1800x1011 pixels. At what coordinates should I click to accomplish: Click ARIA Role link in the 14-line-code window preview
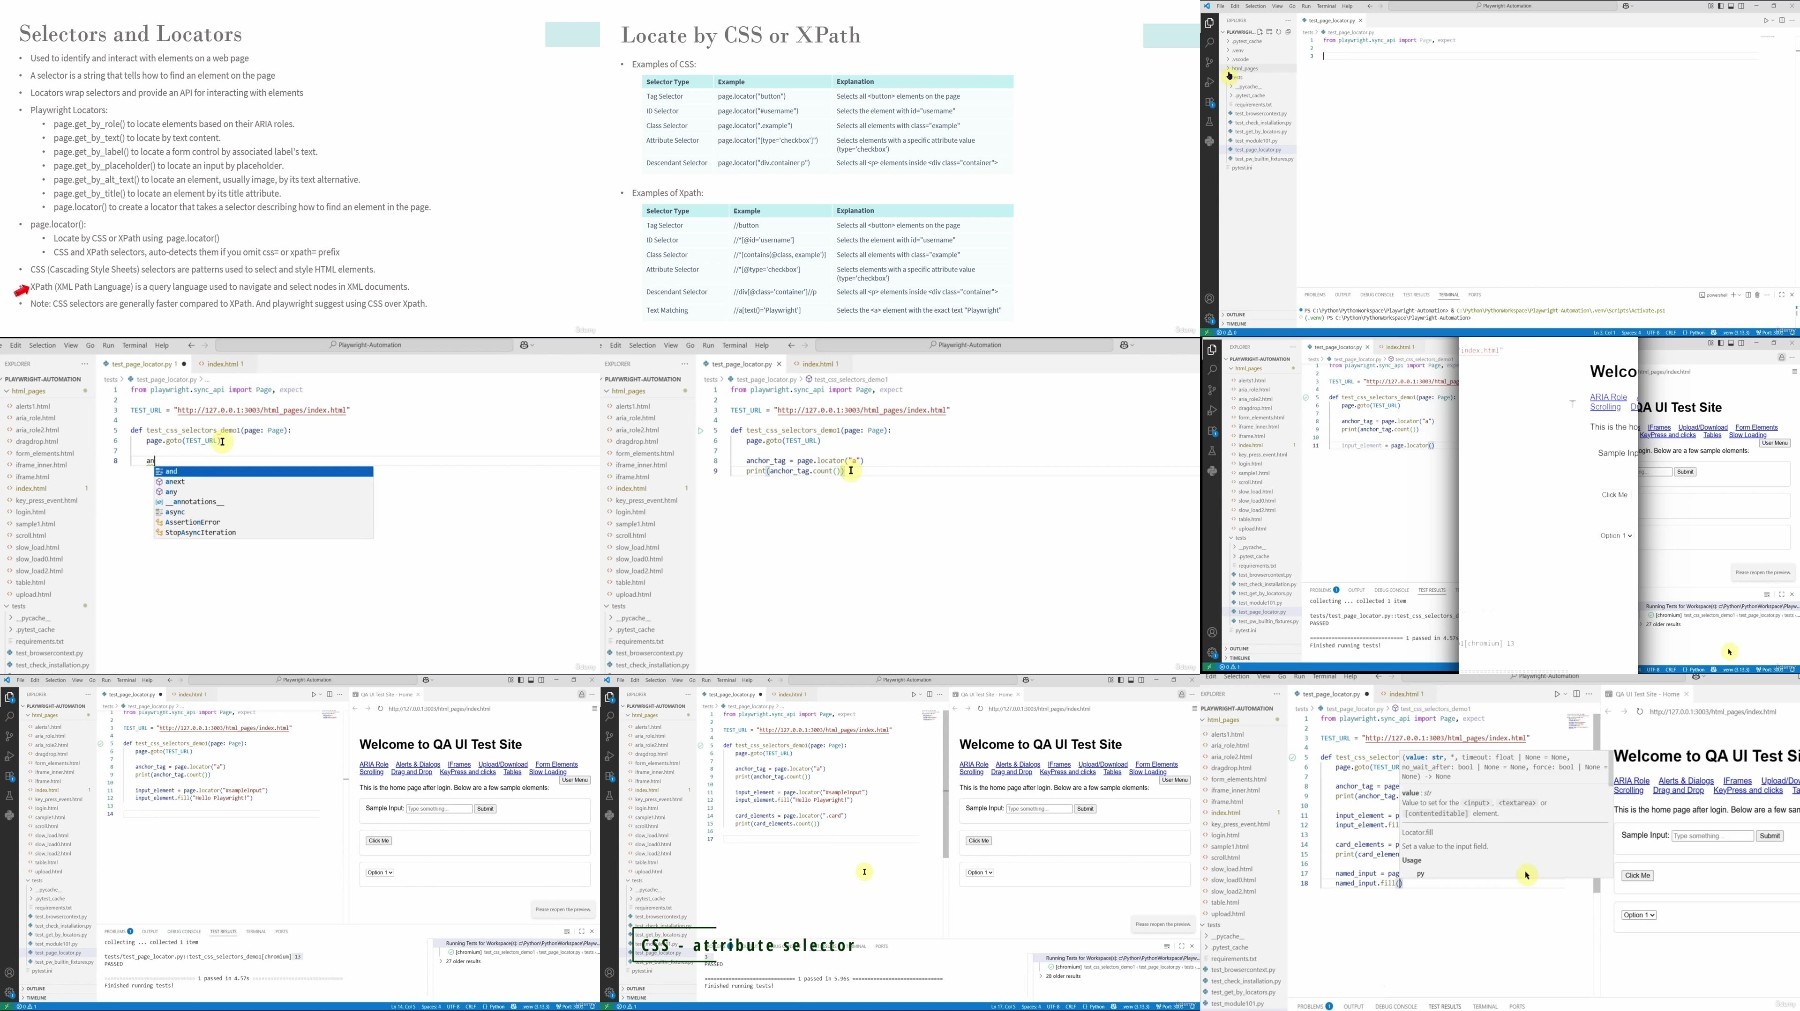374,764
